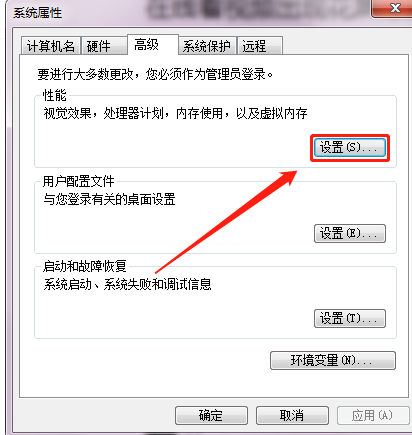Click the 应用(A) button
This screenshot has height=435, width=412.
(373, 415)
